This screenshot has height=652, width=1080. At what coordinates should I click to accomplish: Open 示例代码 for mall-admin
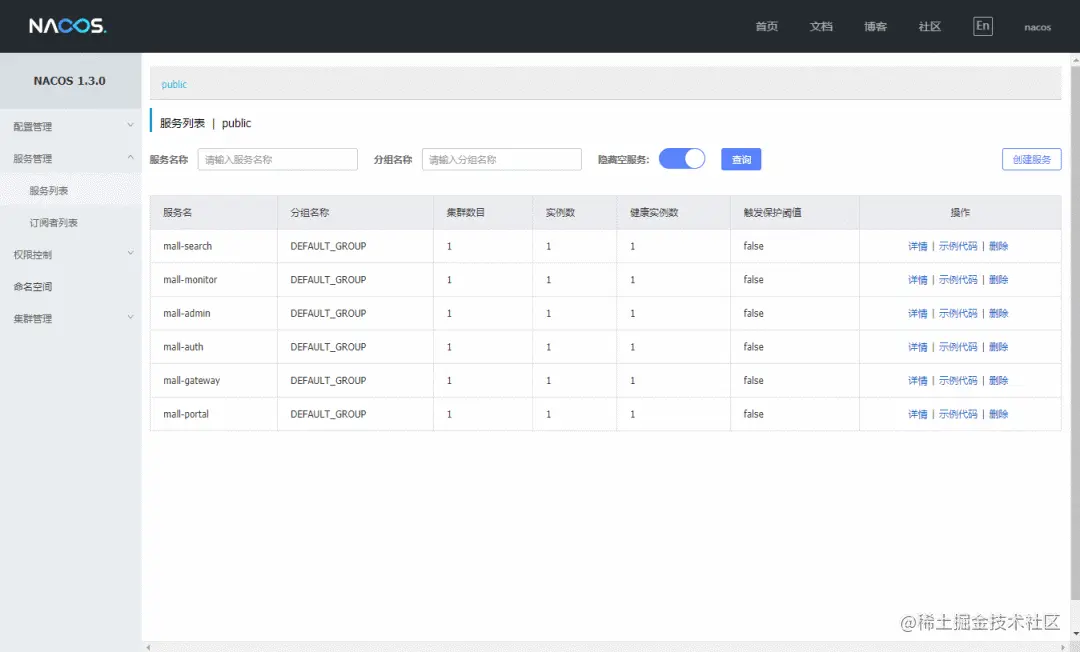point(958,313)
